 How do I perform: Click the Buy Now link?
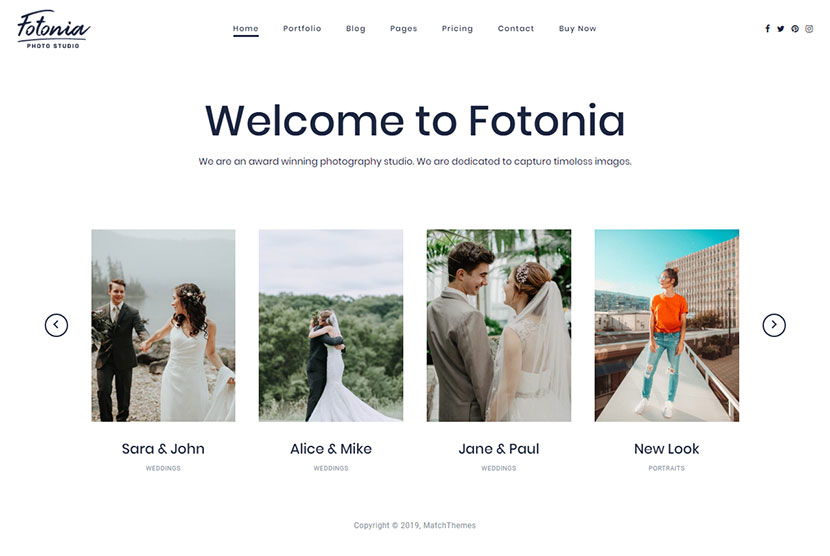click(x=578, y=29)
